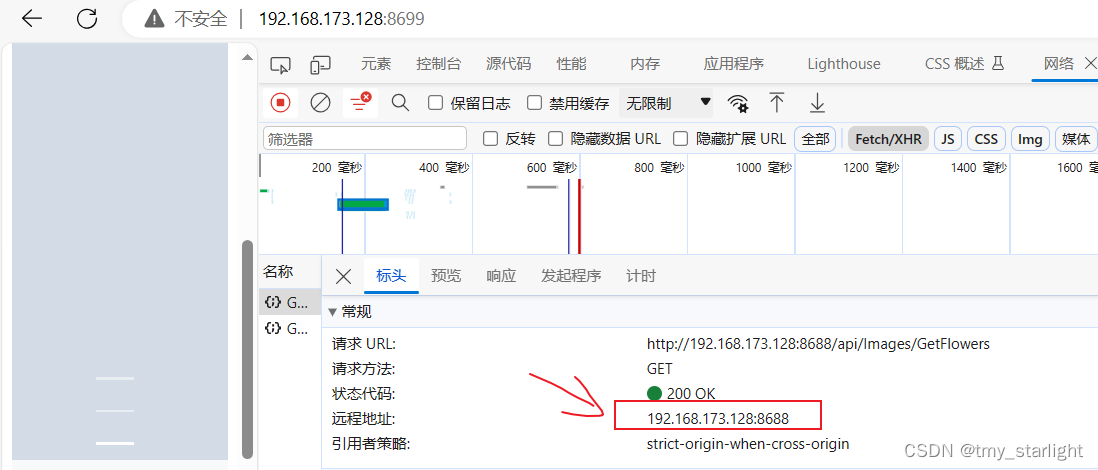This screenshot has width=1098, height=470.
Task: Click the 筛选器 filter input field
Action: coord(365,139)
